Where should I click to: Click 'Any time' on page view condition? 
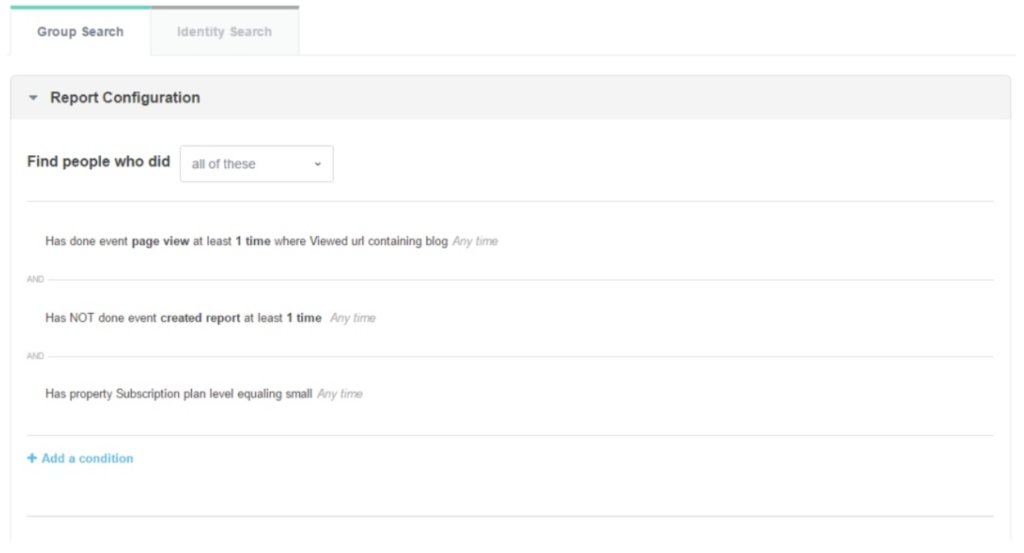475,241
